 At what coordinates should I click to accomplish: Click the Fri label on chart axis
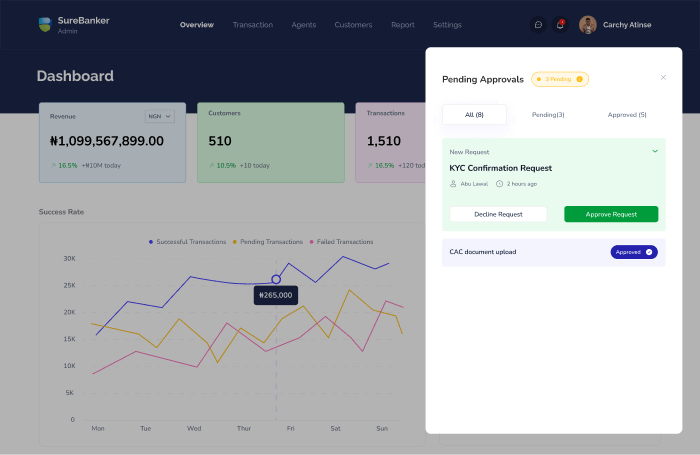[x=291, y=428]
